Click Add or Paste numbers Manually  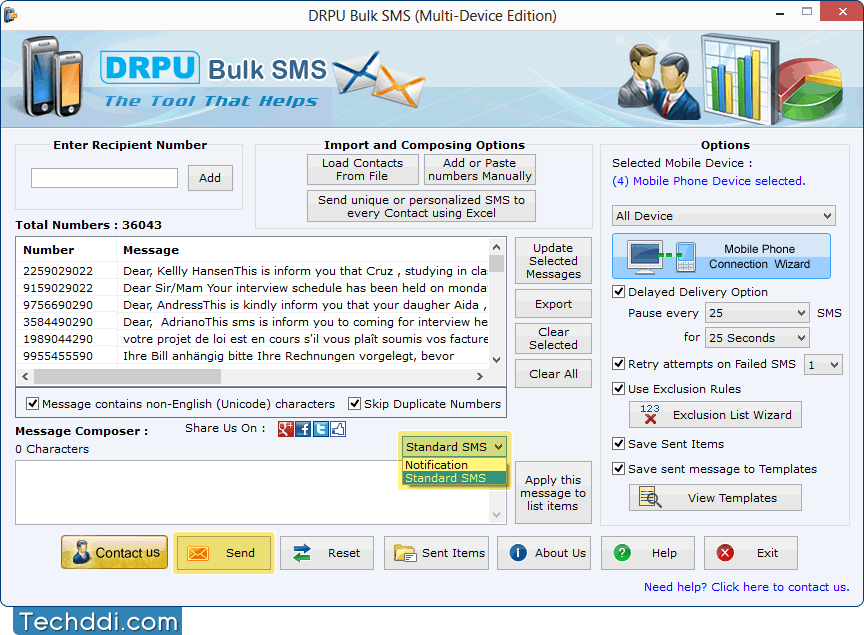(479, 169)
